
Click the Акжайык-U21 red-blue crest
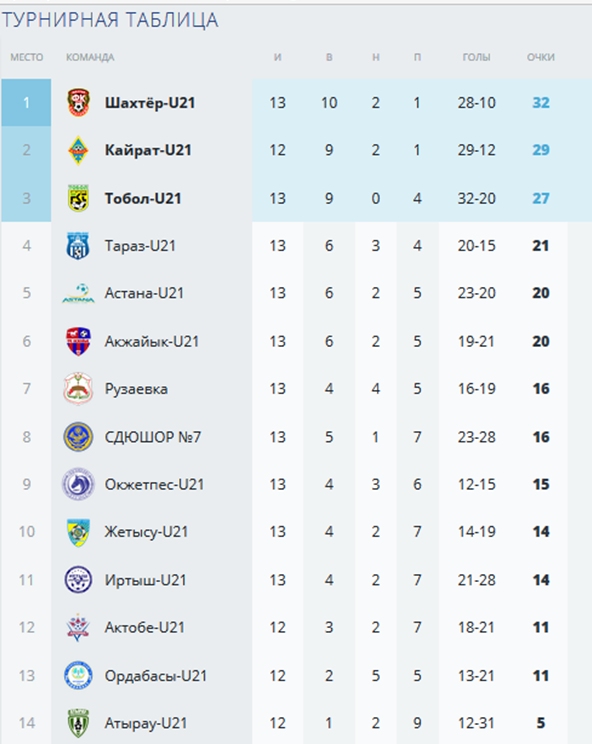coord(78,341)
